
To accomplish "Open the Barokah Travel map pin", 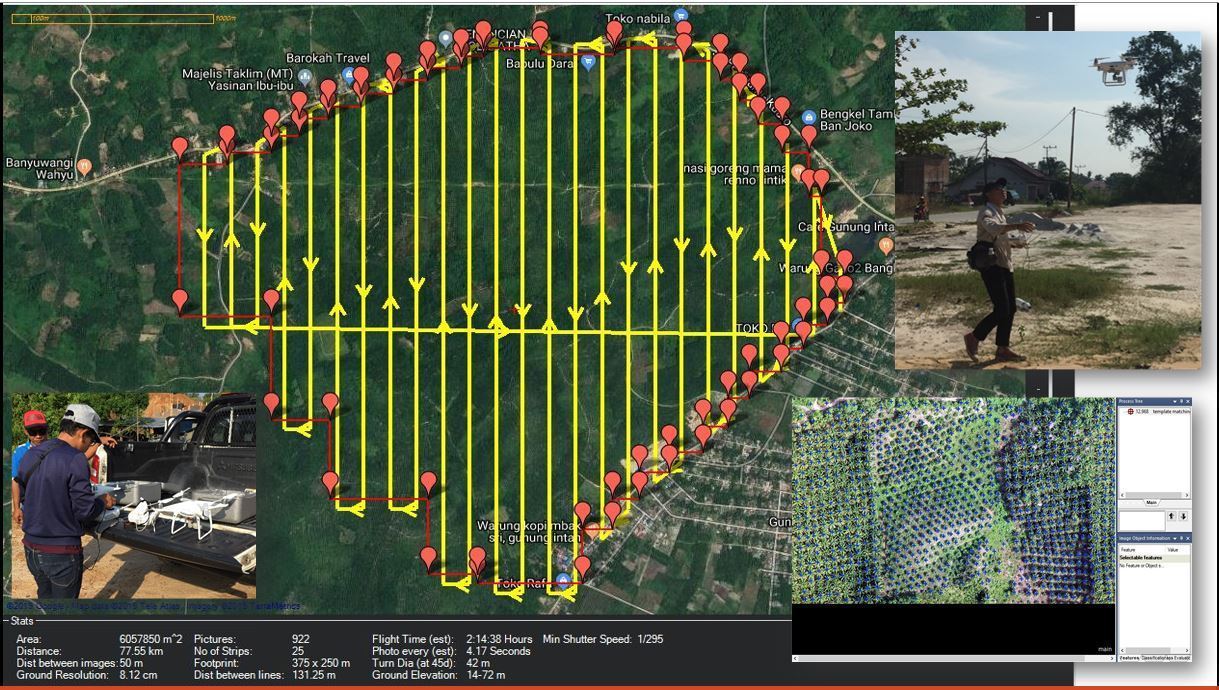I will point(348,75).
